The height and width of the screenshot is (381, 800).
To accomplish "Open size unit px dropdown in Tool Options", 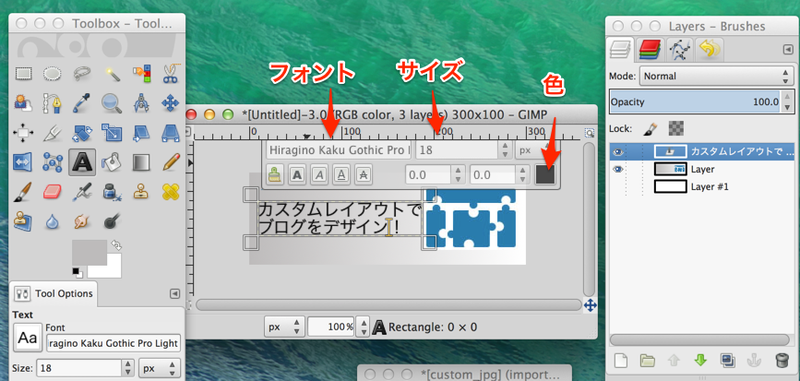I will click(160, 368).
